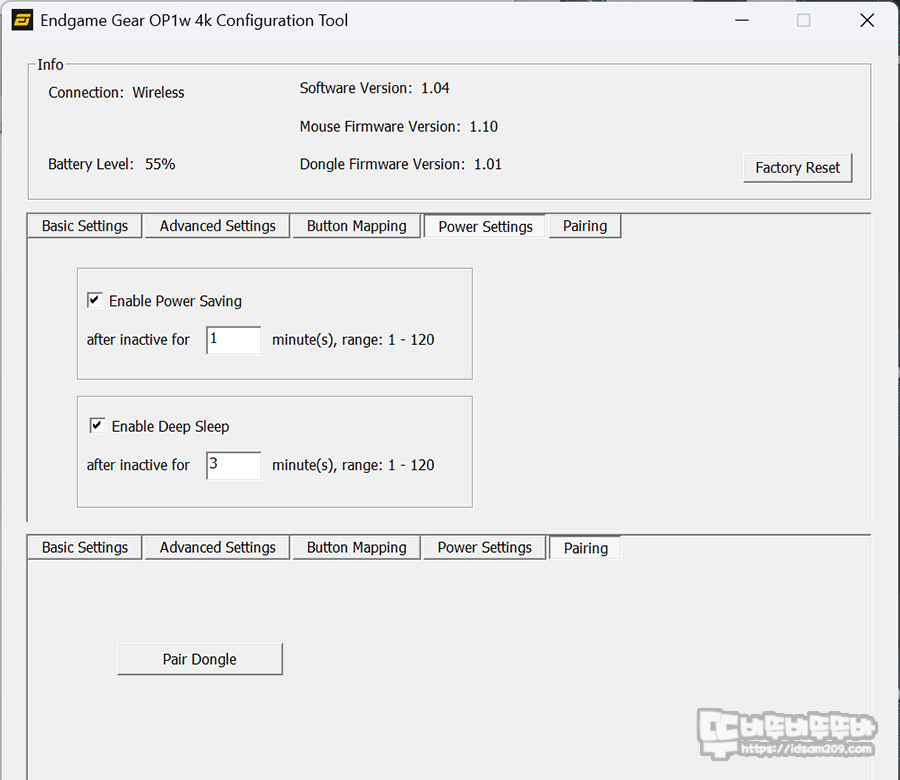Switch to Pairing tab in upper tab row
Image resolution: width=900 pixels, height=780 pixels.
tap(585, 226)
